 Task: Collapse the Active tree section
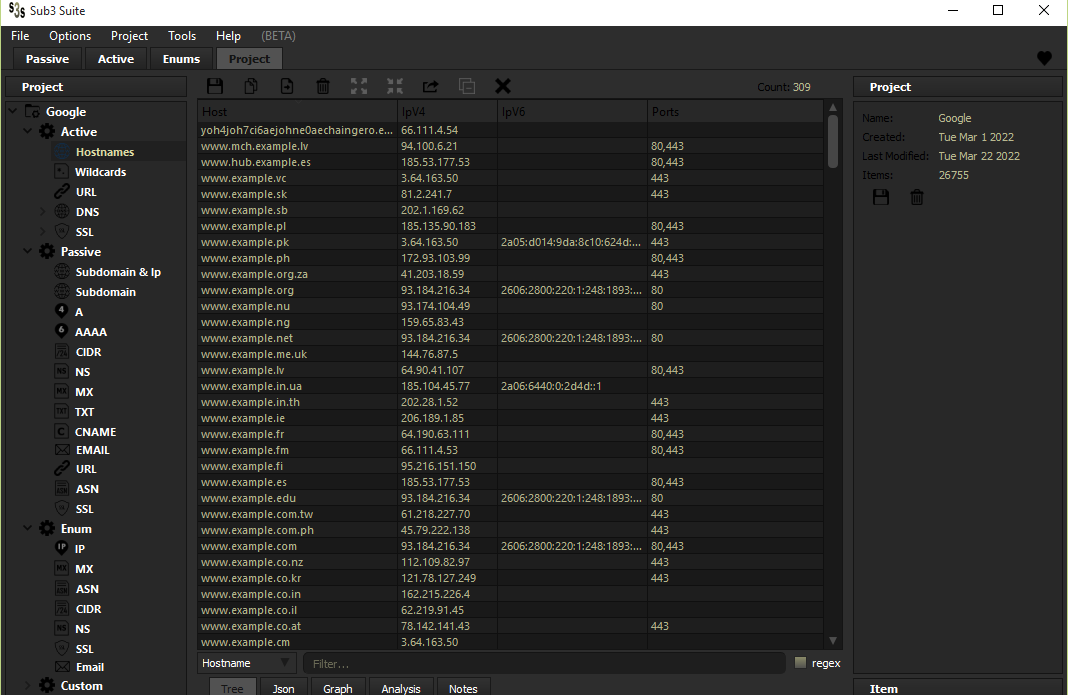coord(27,131)
